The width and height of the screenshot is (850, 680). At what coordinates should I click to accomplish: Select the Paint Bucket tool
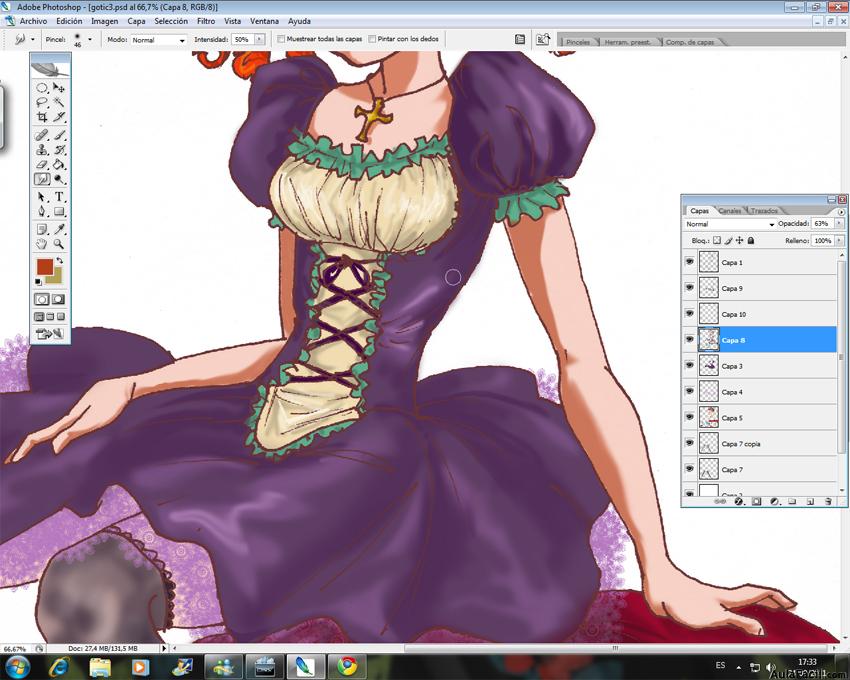(x=59, y=164)
